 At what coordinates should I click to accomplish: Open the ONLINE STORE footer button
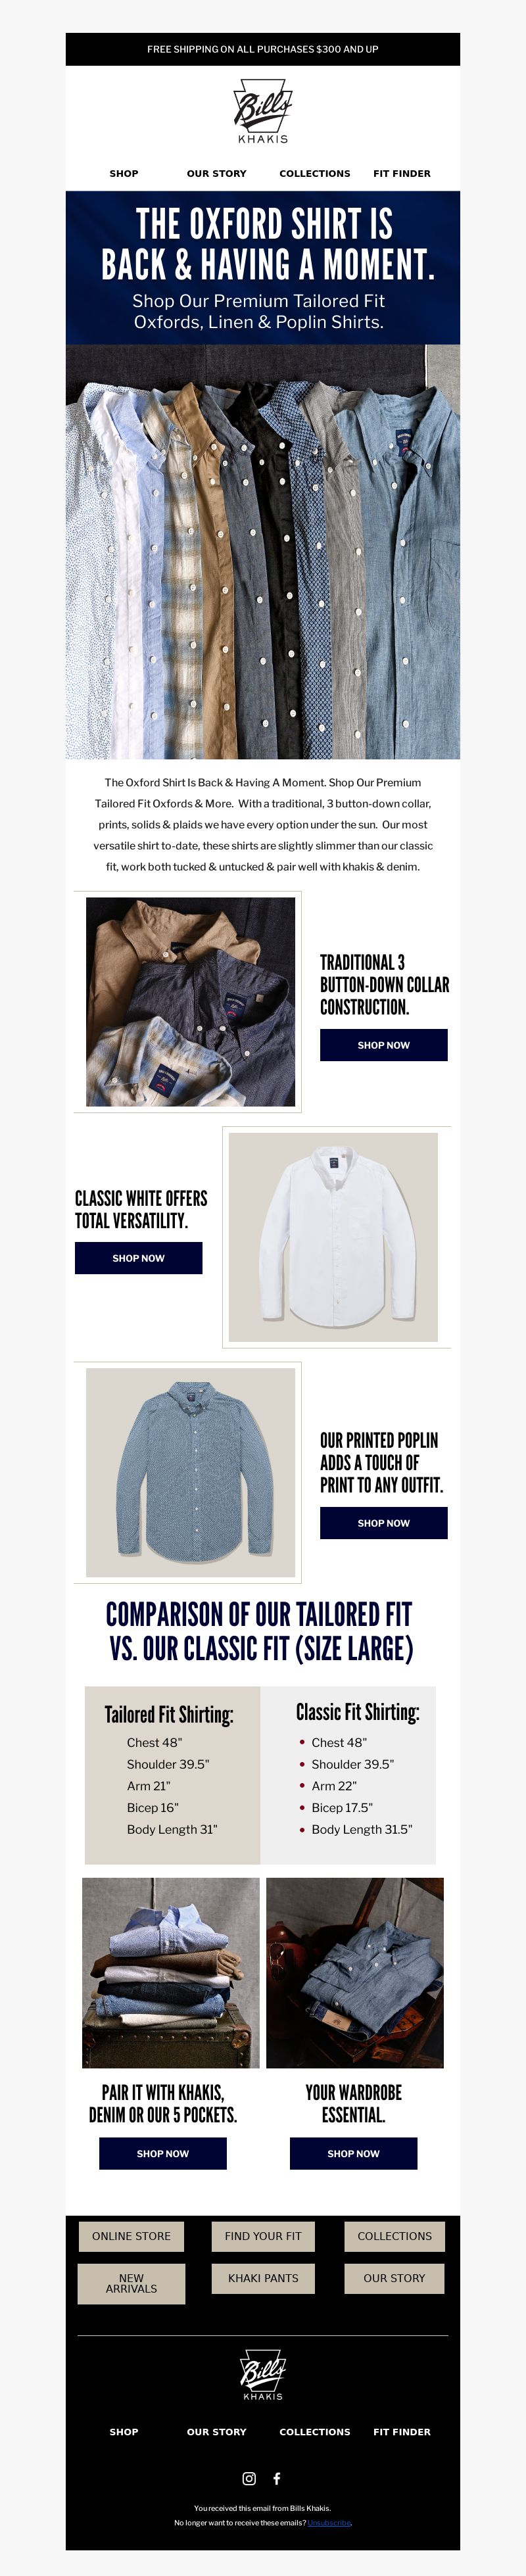(x=132, y=2236)
